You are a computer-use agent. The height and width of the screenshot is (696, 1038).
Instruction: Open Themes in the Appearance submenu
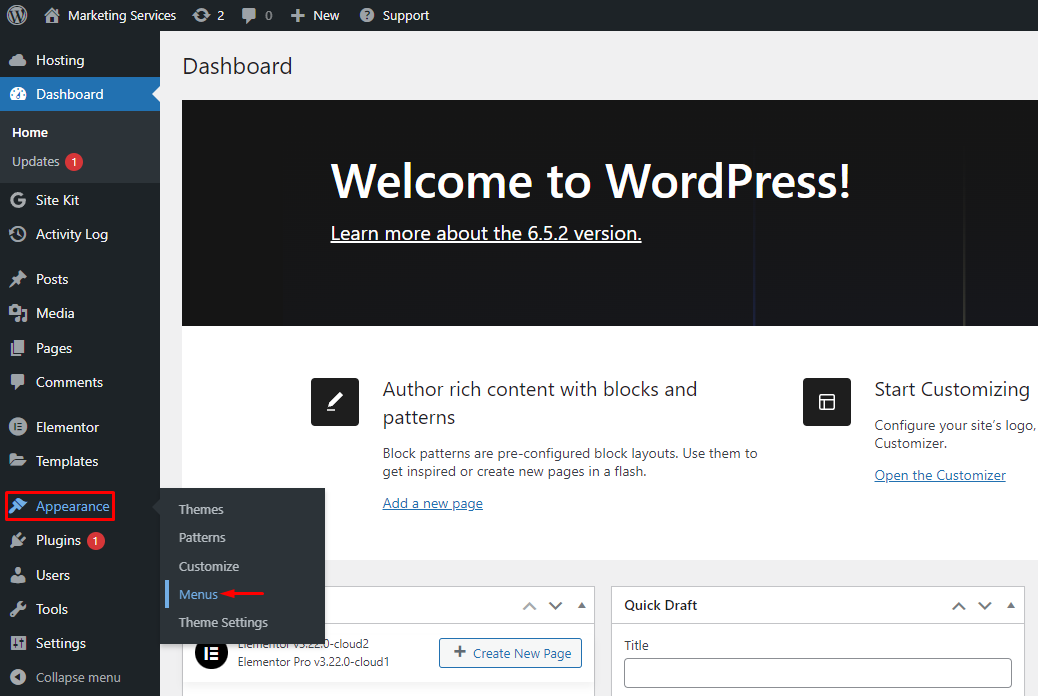pos(201,509)
